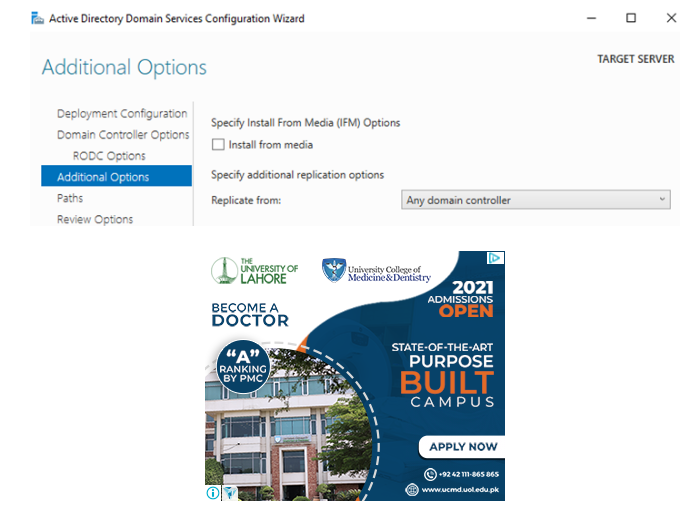Minimize the configuration wizard window
695x516 pixels.
tap(591, 18)
